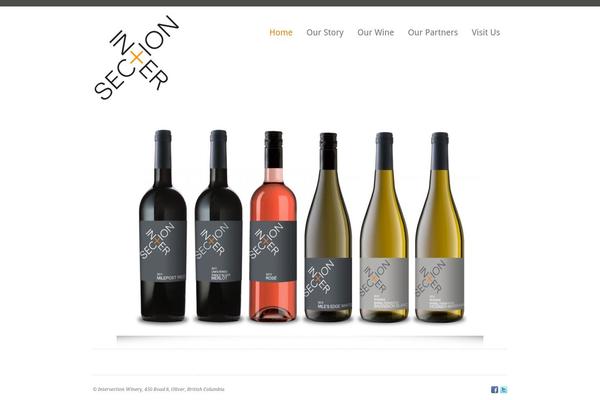Select the Visit Us menu link
Screen dimensions: 600x400
coord(486,33)
